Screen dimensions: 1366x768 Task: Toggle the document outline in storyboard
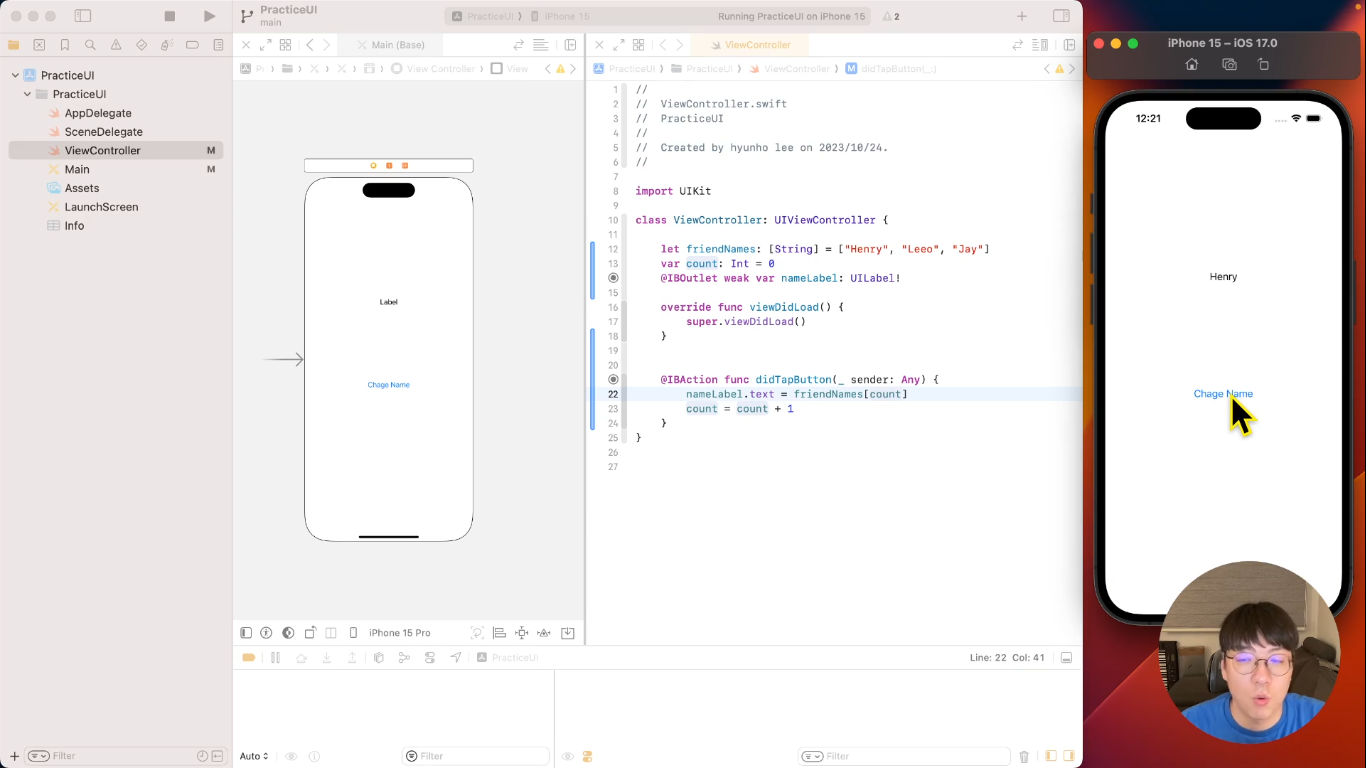point(246,633)
